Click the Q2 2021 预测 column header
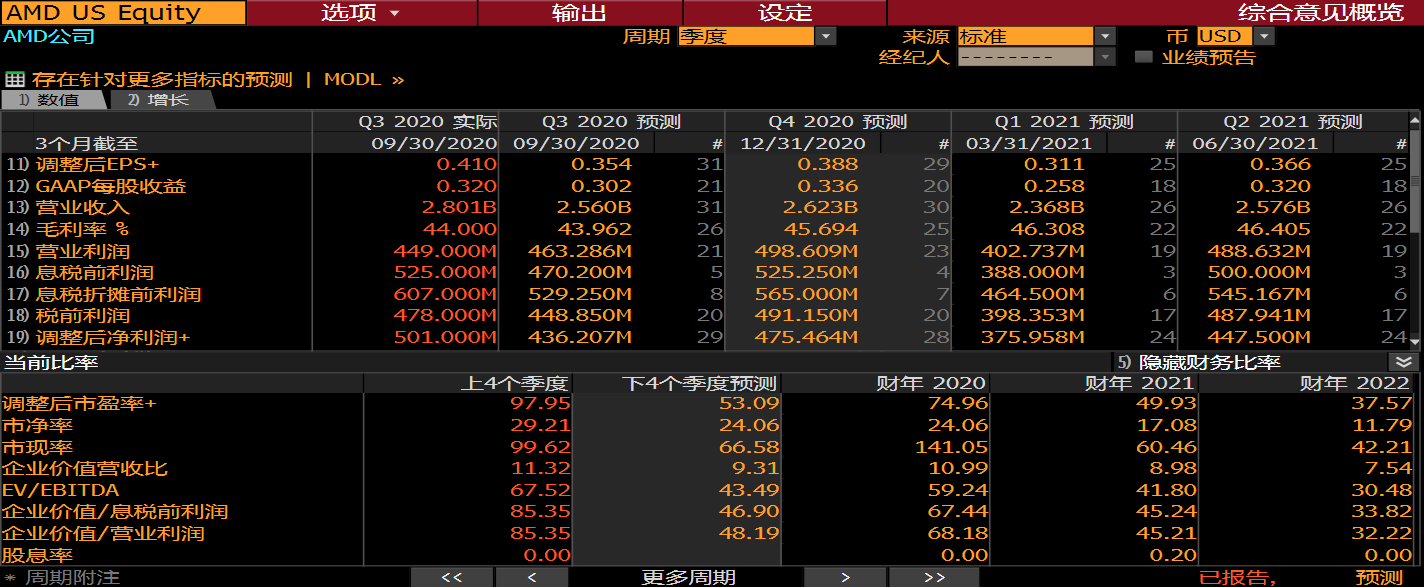The width and height of the screenshot is (1424, 587). pyautogui.click(x=1292, y=122)
